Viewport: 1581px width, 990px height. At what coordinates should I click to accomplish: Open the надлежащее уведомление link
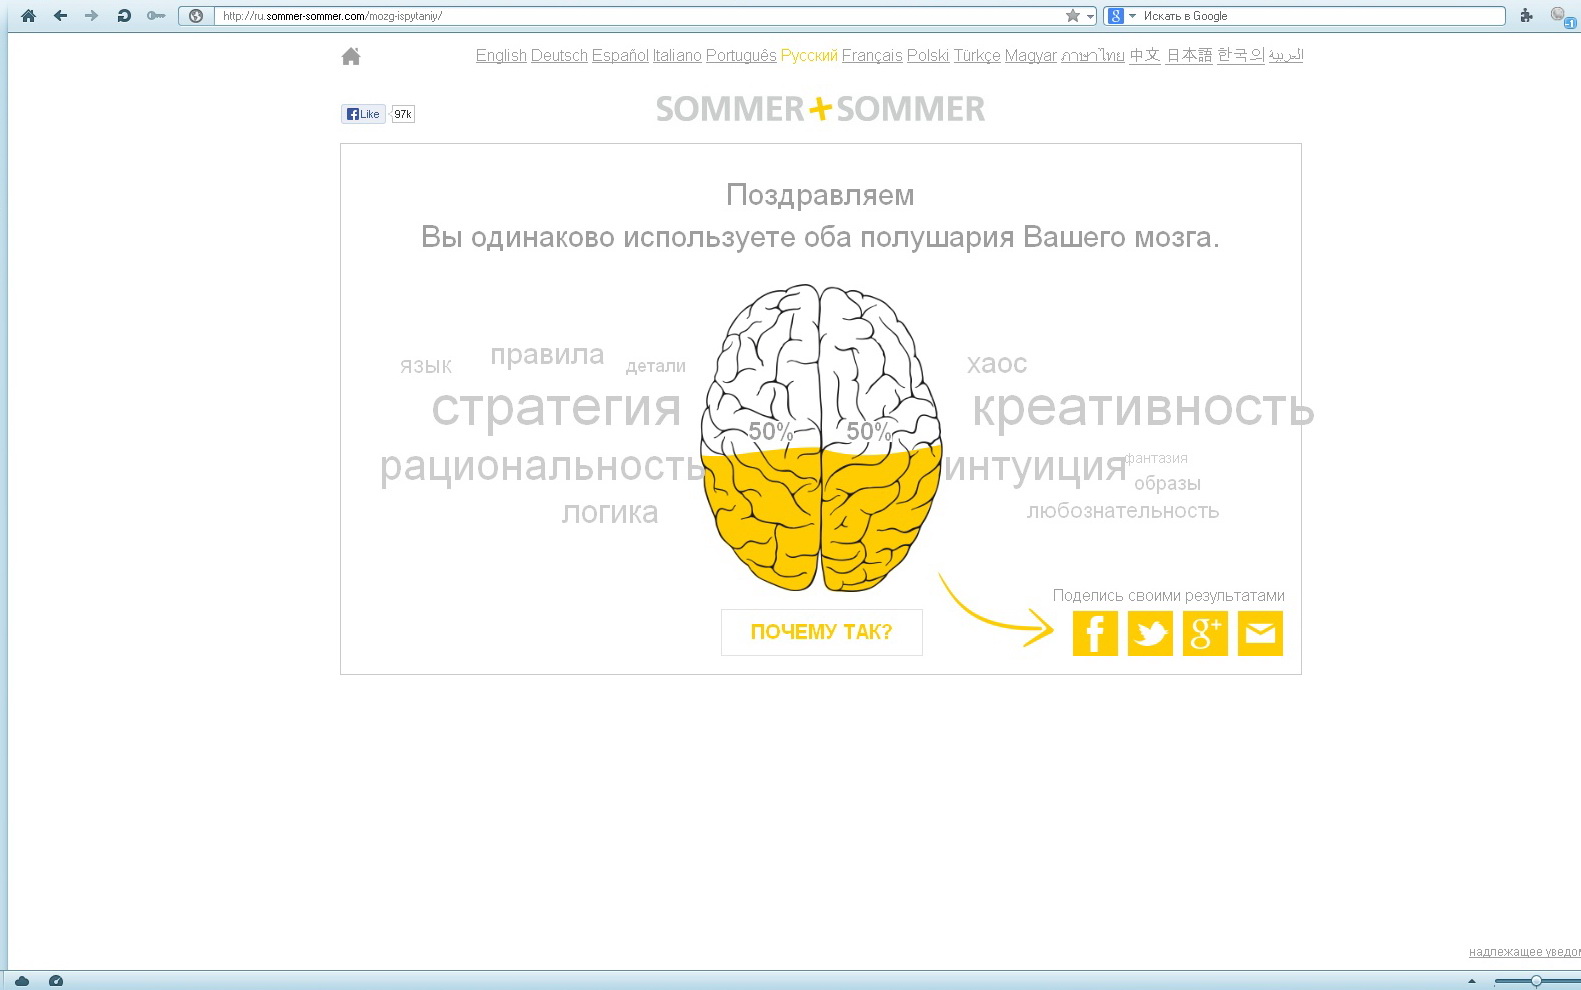(1524, 952)
